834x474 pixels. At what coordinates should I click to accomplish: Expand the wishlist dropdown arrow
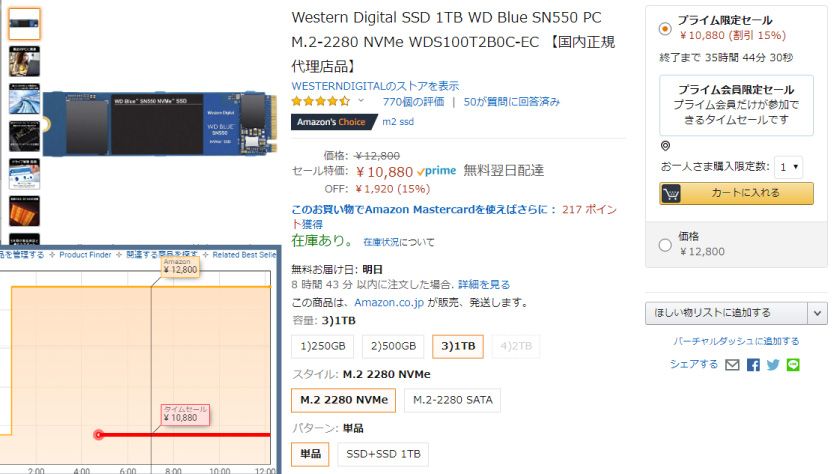coord(818,313)
